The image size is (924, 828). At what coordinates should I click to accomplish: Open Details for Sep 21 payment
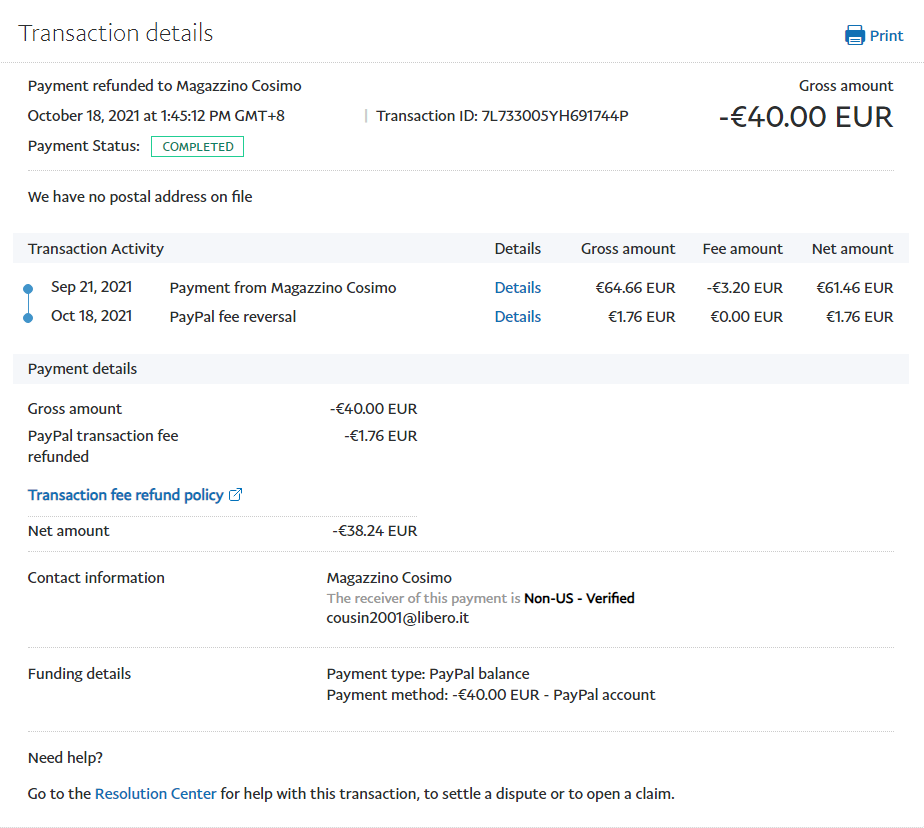point(517,288)
